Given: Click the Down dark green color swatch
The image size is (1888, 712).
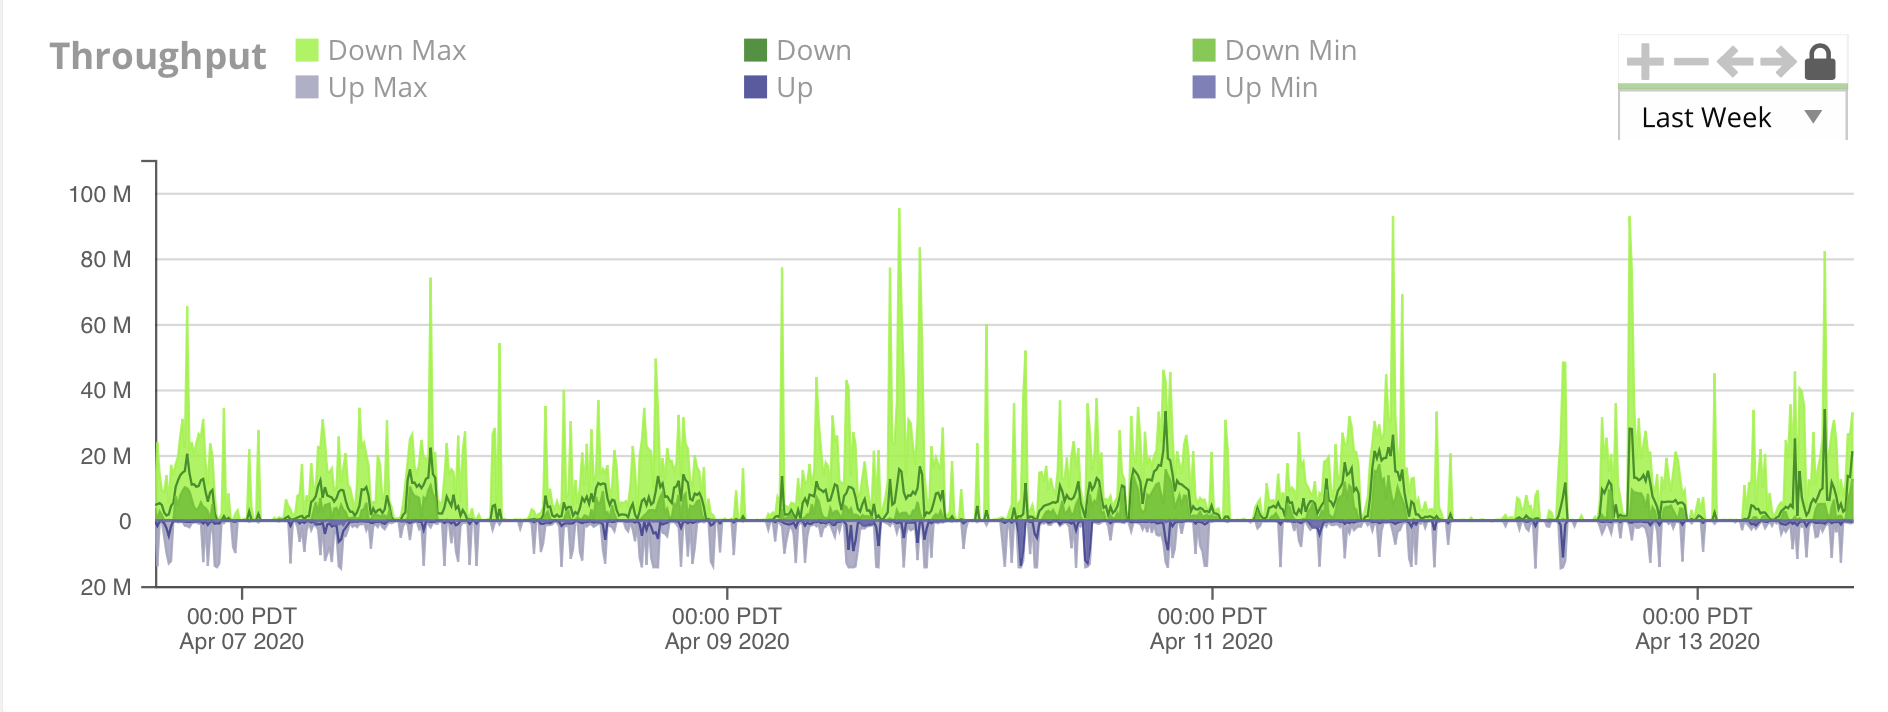Looking at the screenshot, I should pyautogui.click(x=755, y=50).
